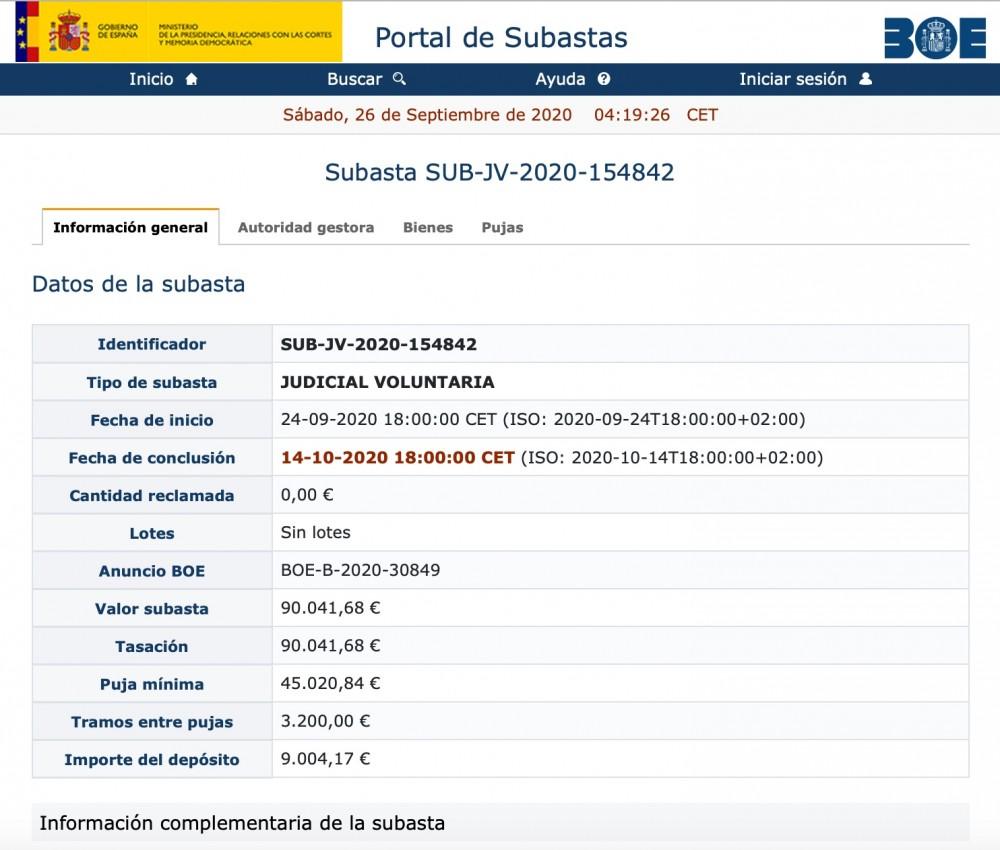Open the BOE-B-2020-30849 announcement link
The width and height of the screenshot is (1000, 850).
[350, 570]
